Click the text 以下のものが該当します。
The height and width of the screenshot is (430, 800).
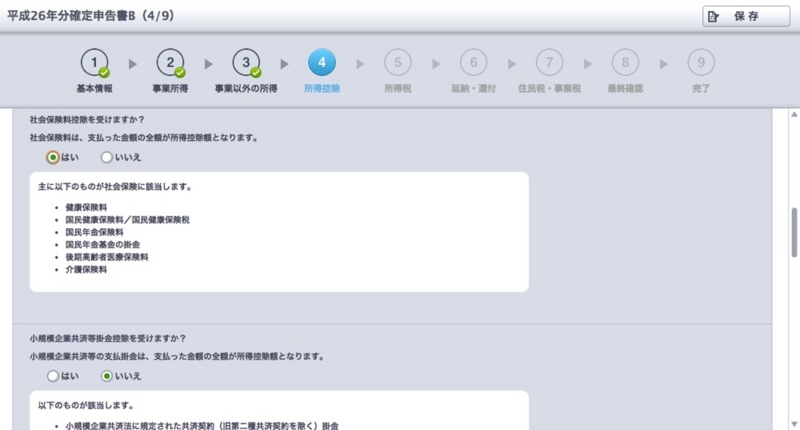tap(86, 406)
